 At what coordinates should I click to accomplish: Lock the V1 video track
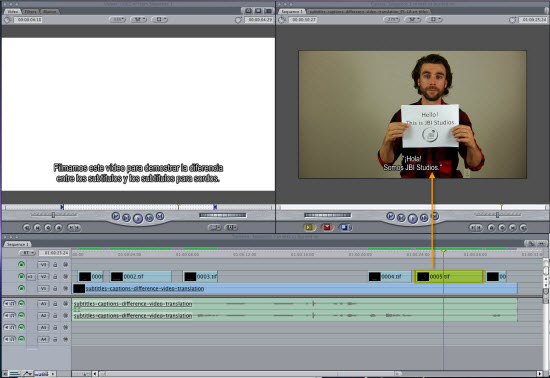point(55,289)
